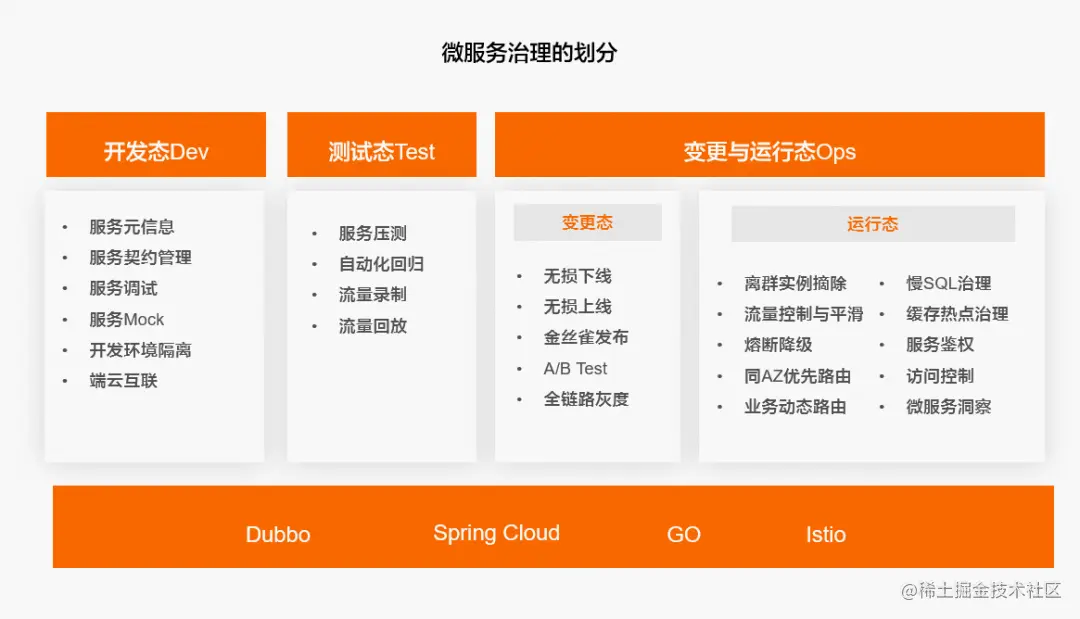This screenshot has height=619, width=1080.
Task: Click the 服务契约管理 list item
Action: 141,258
